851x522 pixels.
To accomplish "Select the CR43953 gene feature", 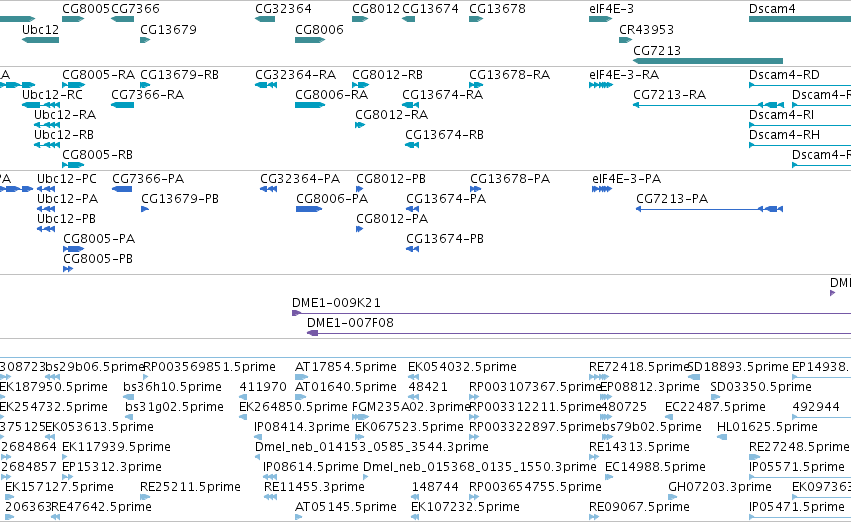I will [x=625, y=40].
